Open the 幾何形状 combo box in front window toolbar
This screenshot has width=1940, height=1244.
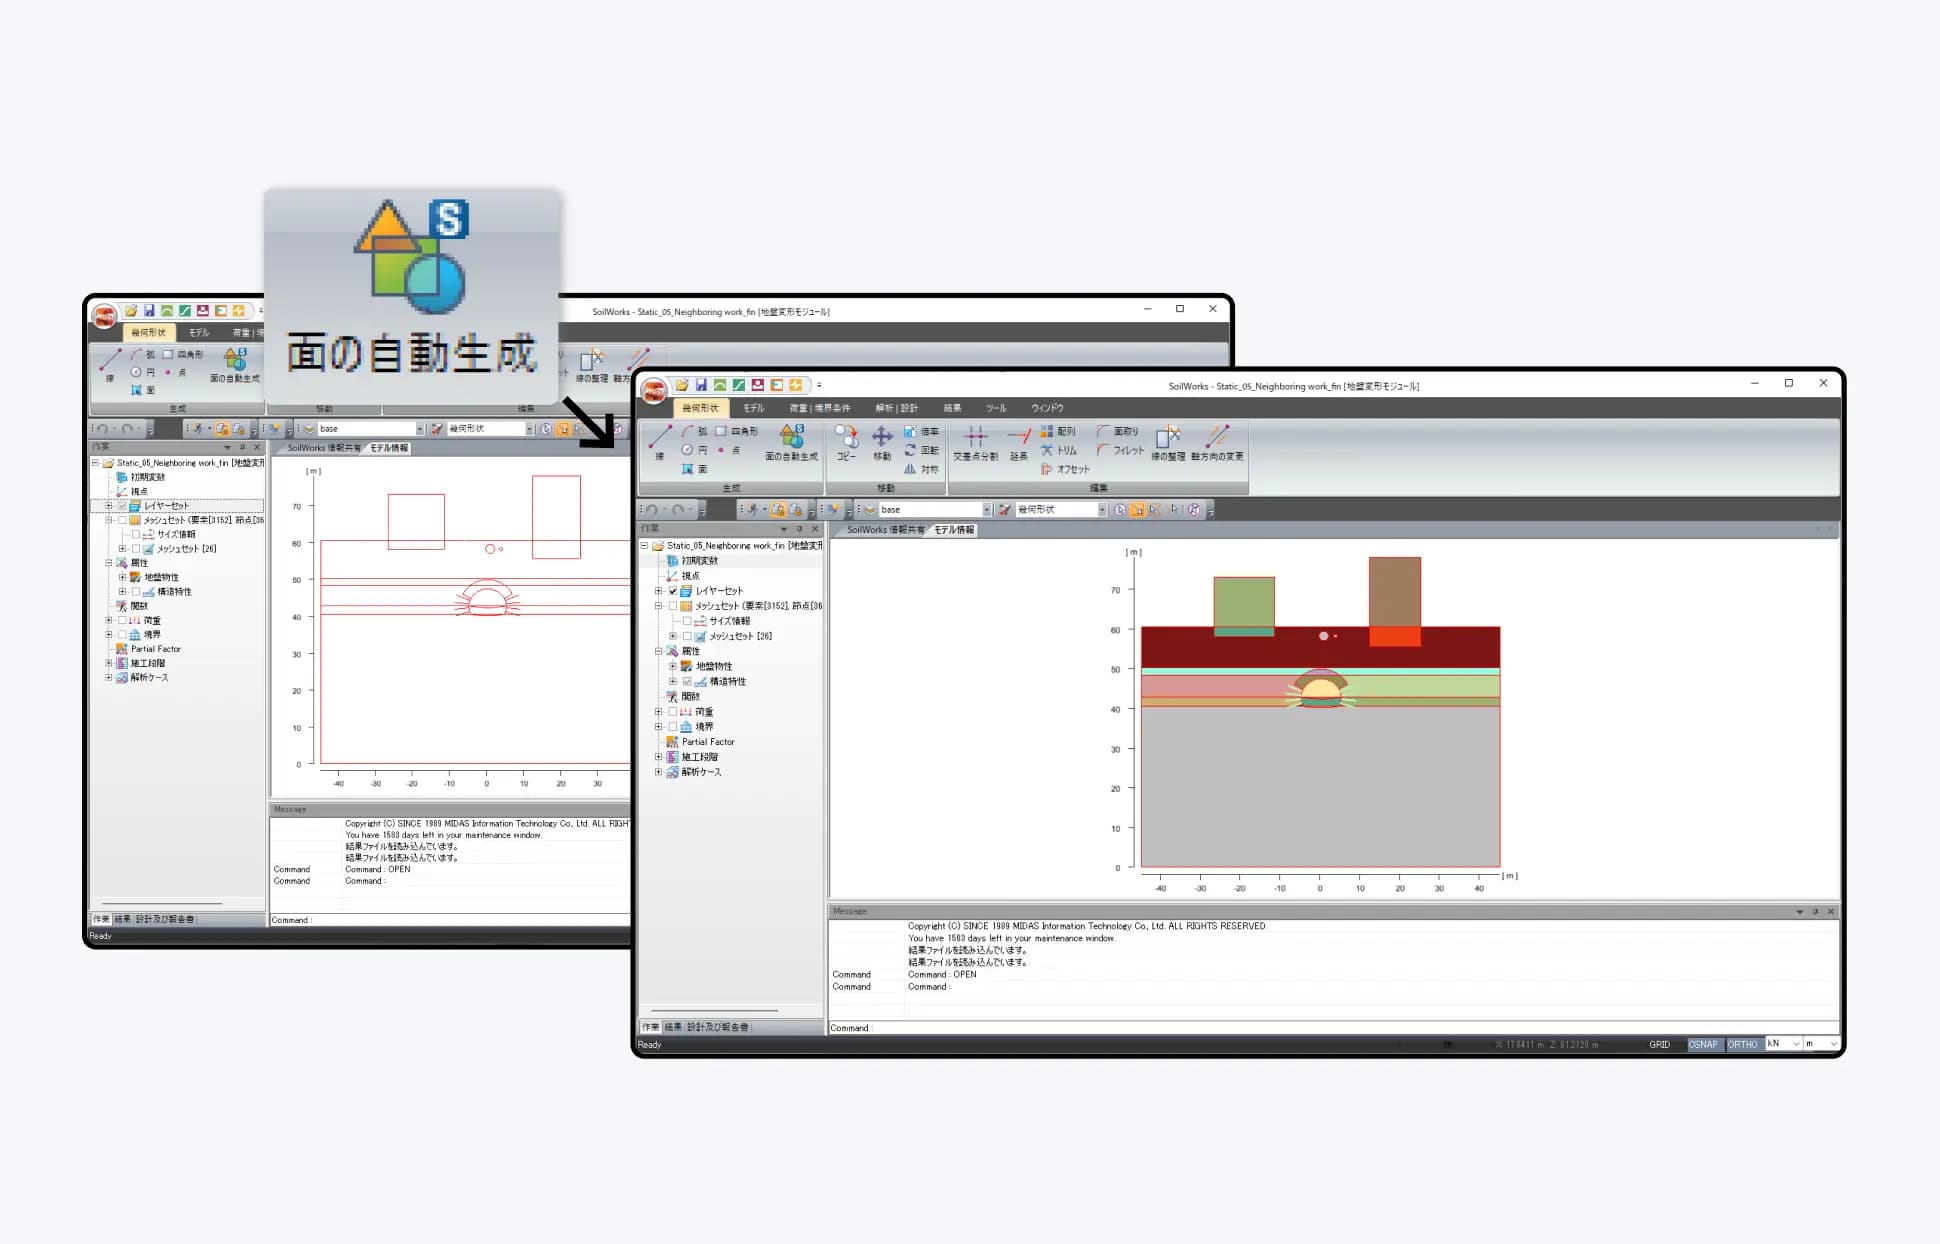(1102, 510)
